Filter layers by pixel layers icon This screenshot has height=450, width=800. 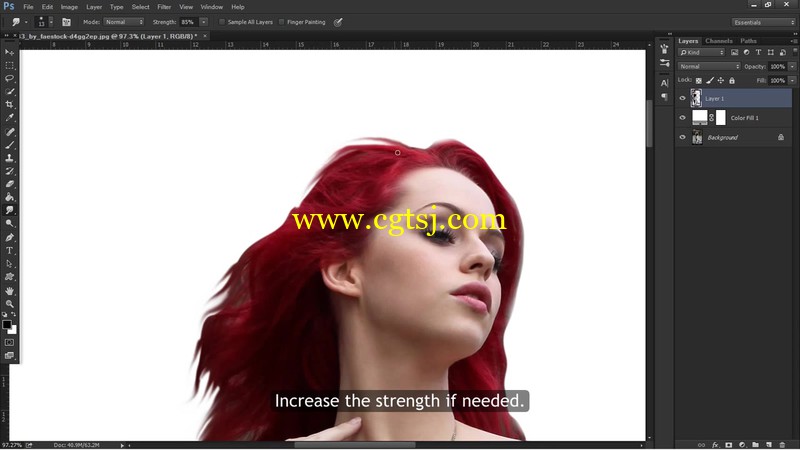(x=734, y=52)
